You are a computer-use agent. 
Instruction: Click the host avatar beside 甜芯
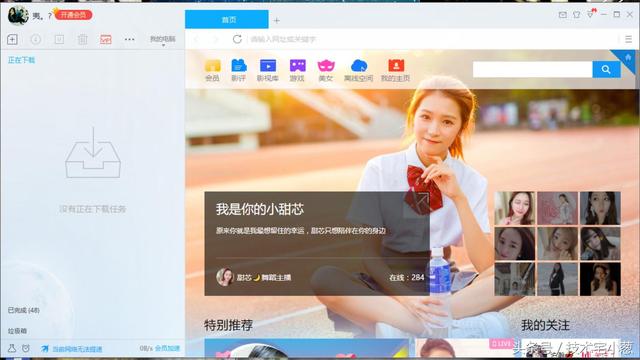coord(224,277)
